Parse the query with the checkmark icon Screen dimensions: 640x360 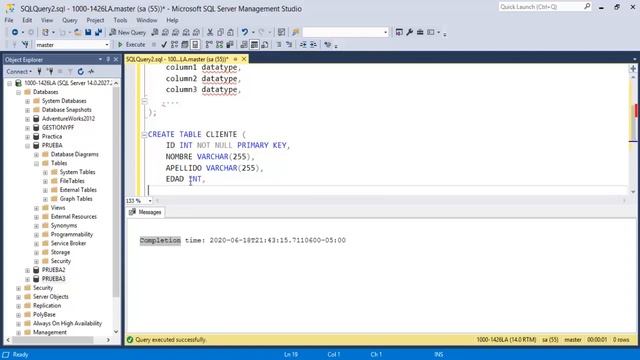coord(164,44)
